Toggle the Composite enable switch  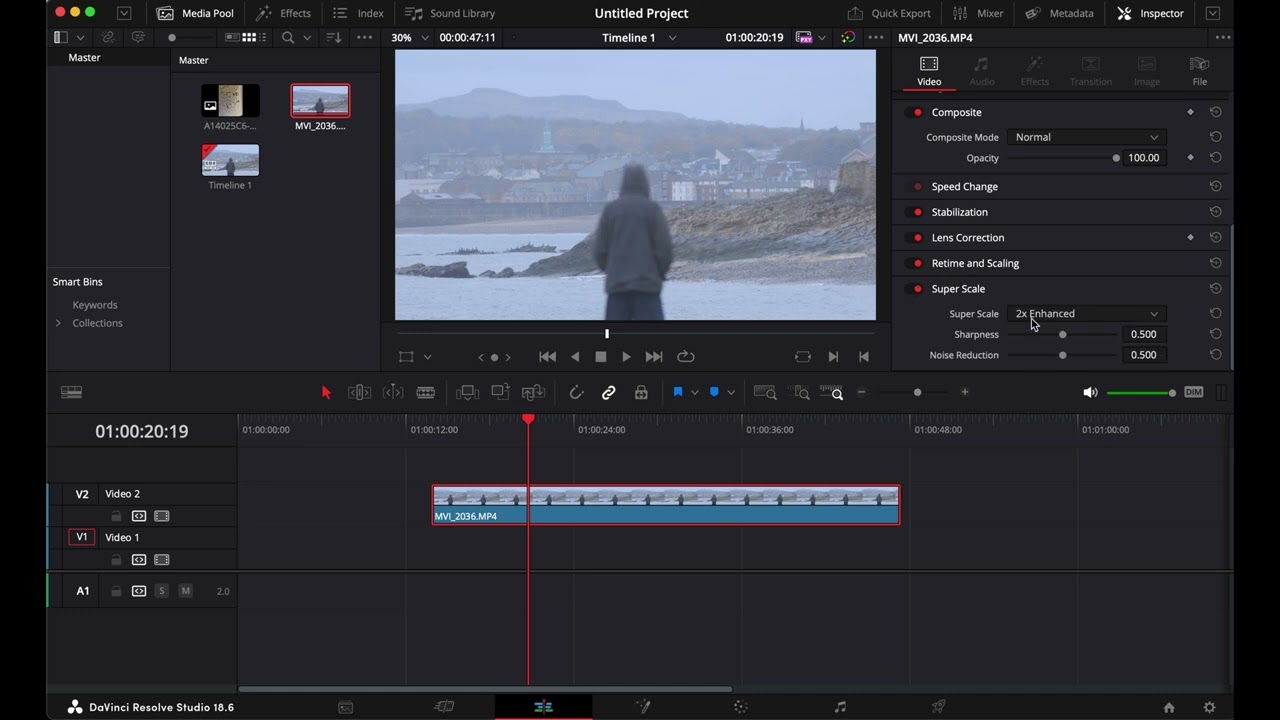pyautogui.click(x=917, y=112)
